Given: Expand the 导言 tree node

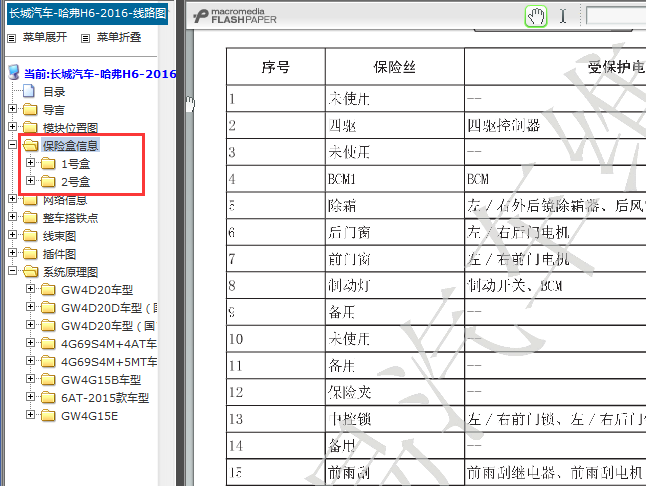Looking at the screenshot, I should (x=12, y=109).
